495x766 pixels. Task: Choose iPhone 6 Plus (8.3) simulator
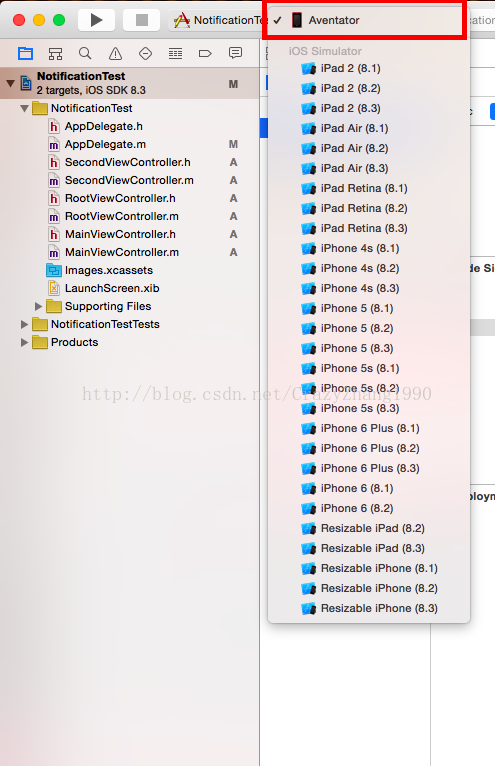pyautogui.click(x=369, y=468)
